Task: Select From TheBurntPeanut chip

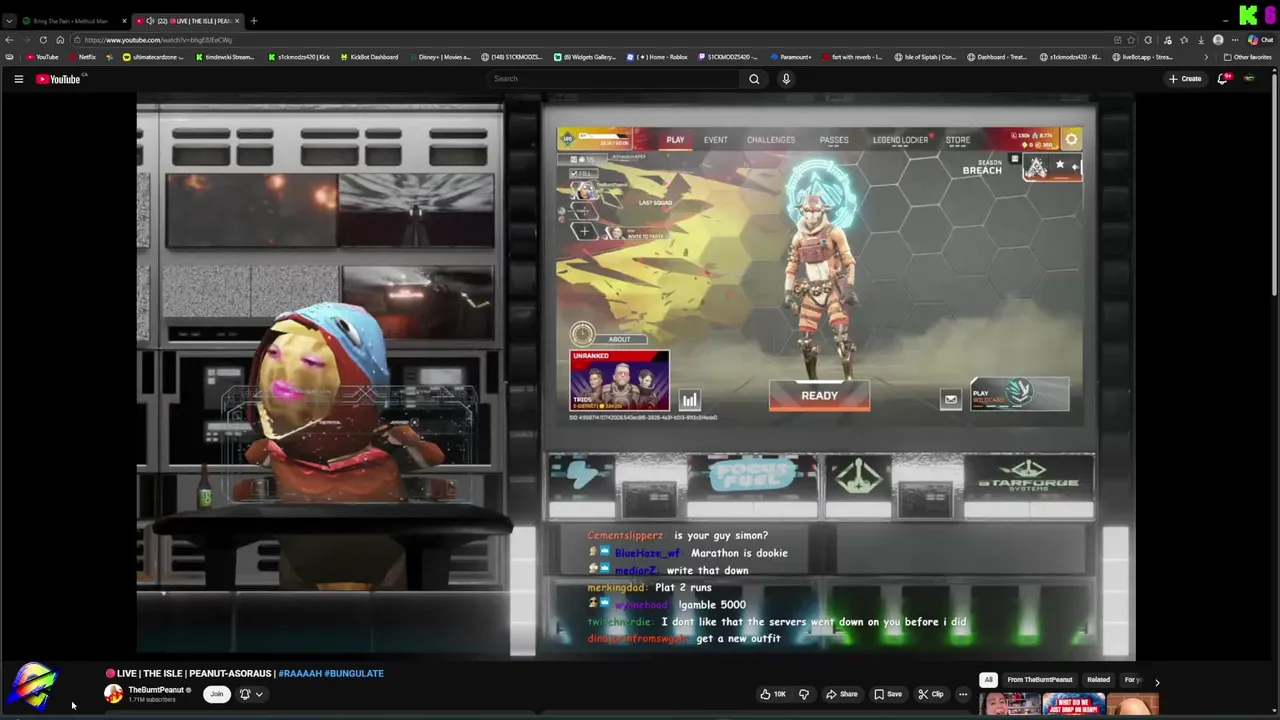Action: click(1040, 680)
